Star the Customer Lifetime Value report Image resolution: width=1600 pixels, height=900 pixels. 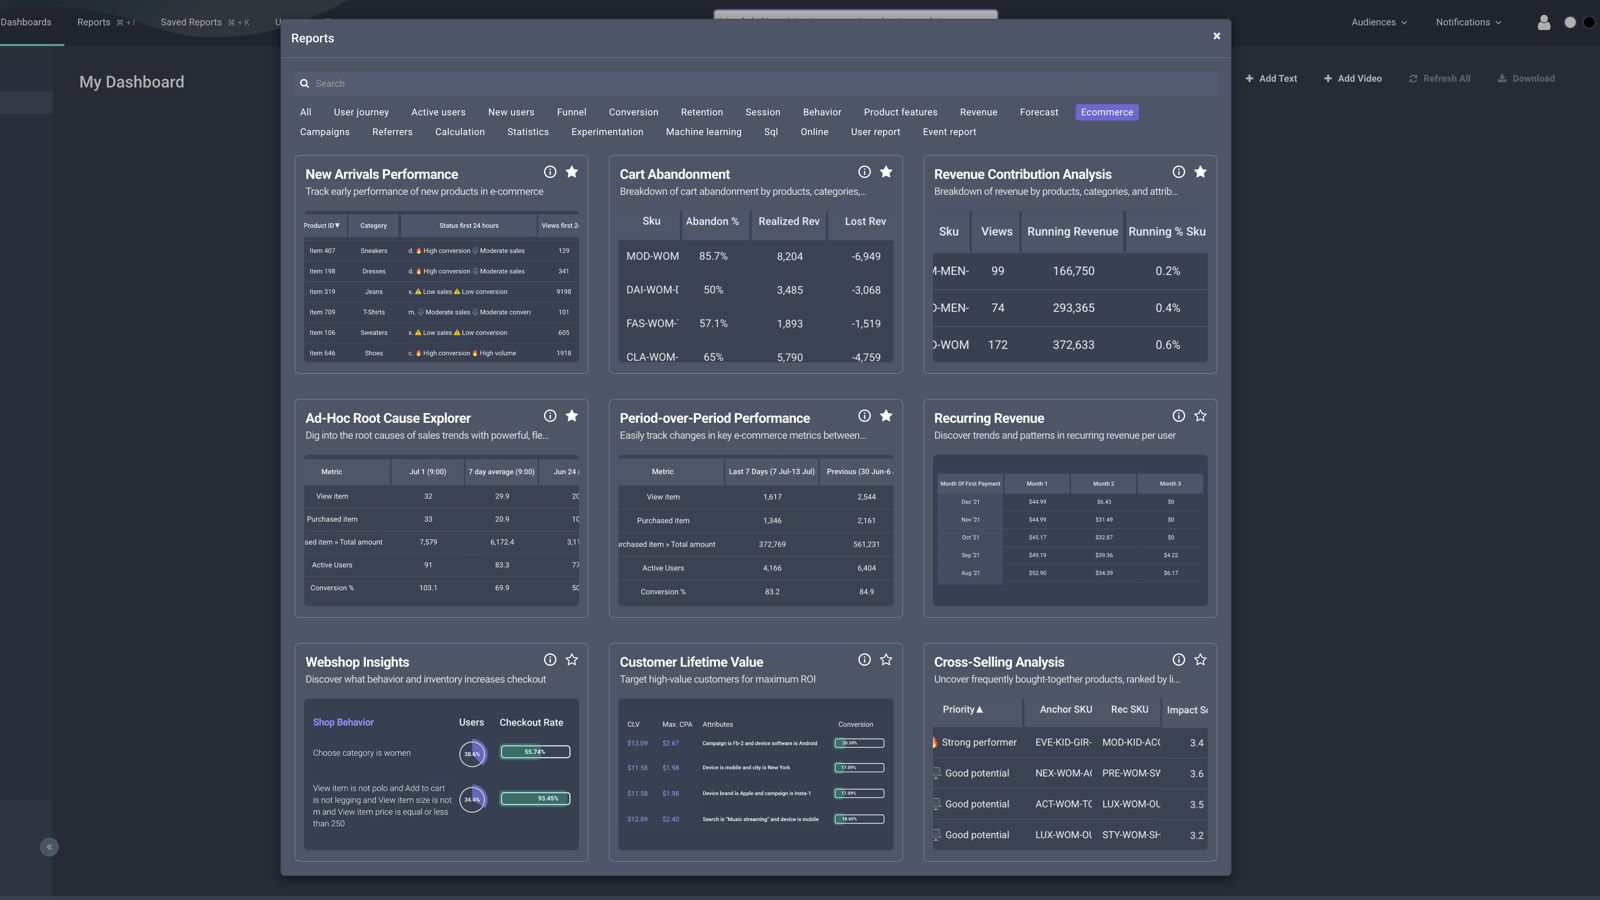click(x=886, y=660)
